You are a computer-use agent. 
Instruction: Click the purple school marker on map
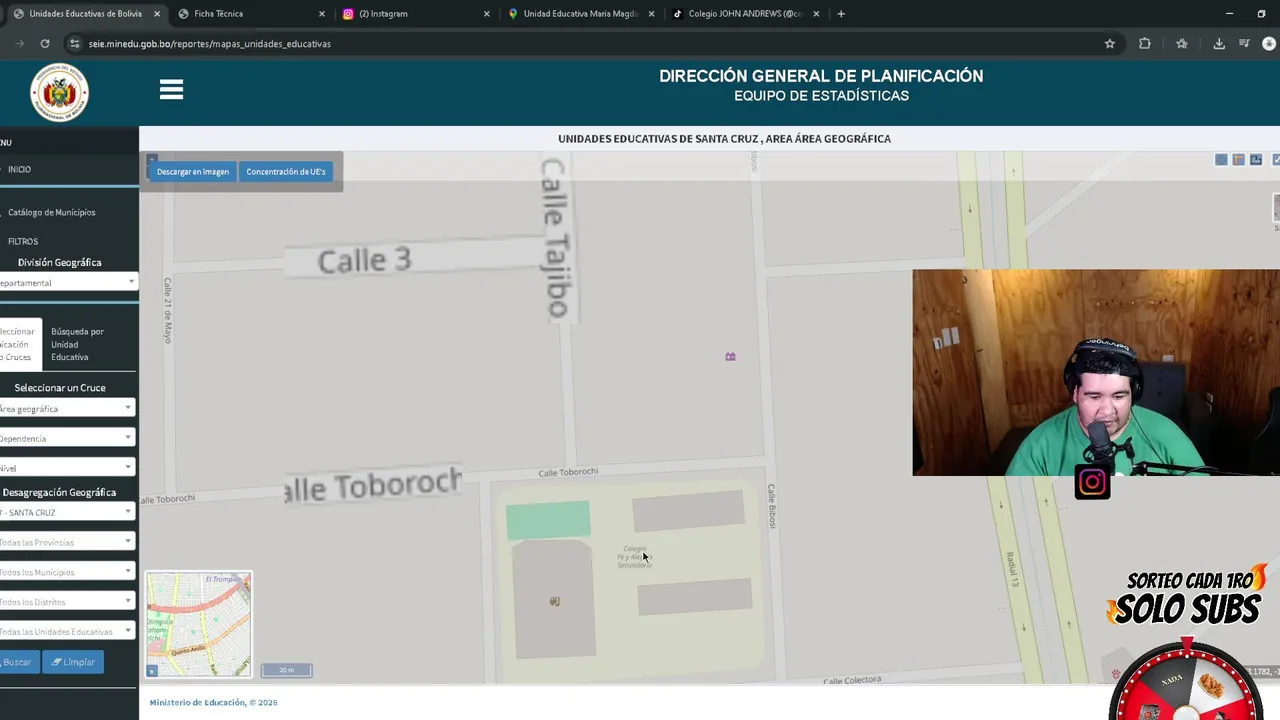730,356
